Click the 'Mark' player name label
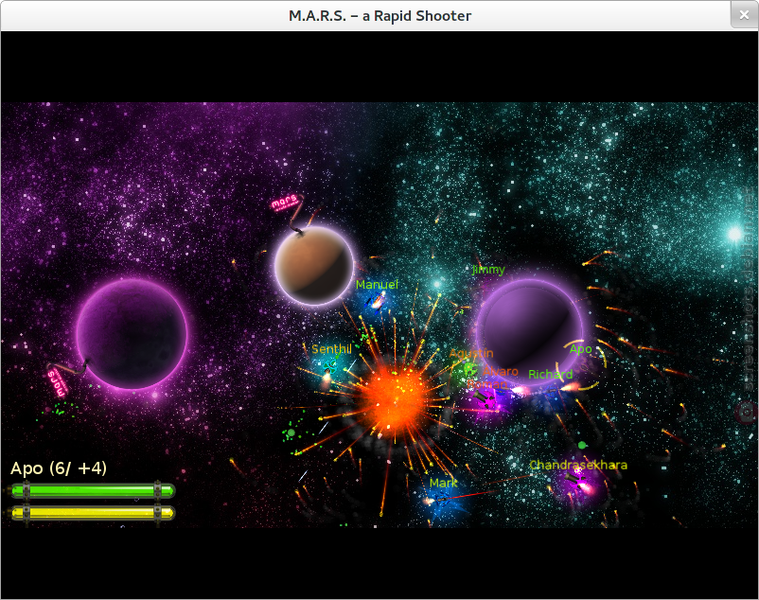This screenshot has width=759, height=600. click(443, 483)
